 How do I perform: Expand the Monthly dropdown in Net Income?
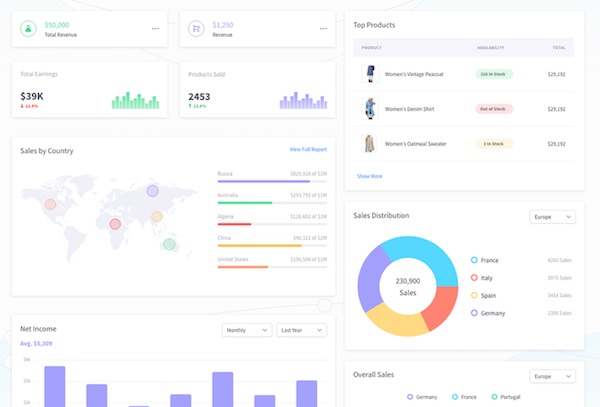[246, 330]
